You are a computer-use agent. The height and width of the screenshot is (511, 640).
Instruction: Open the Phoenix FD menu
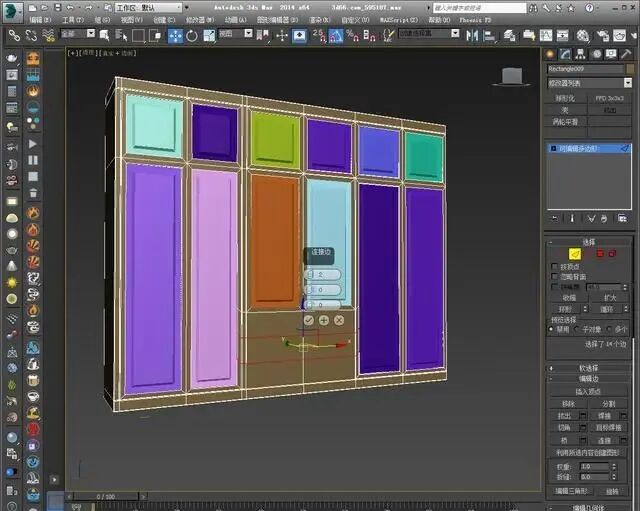(475, 20)
